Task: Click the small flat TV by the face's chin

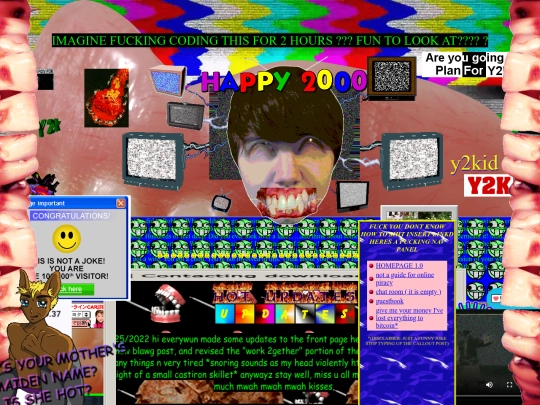Action: (352, 196)
